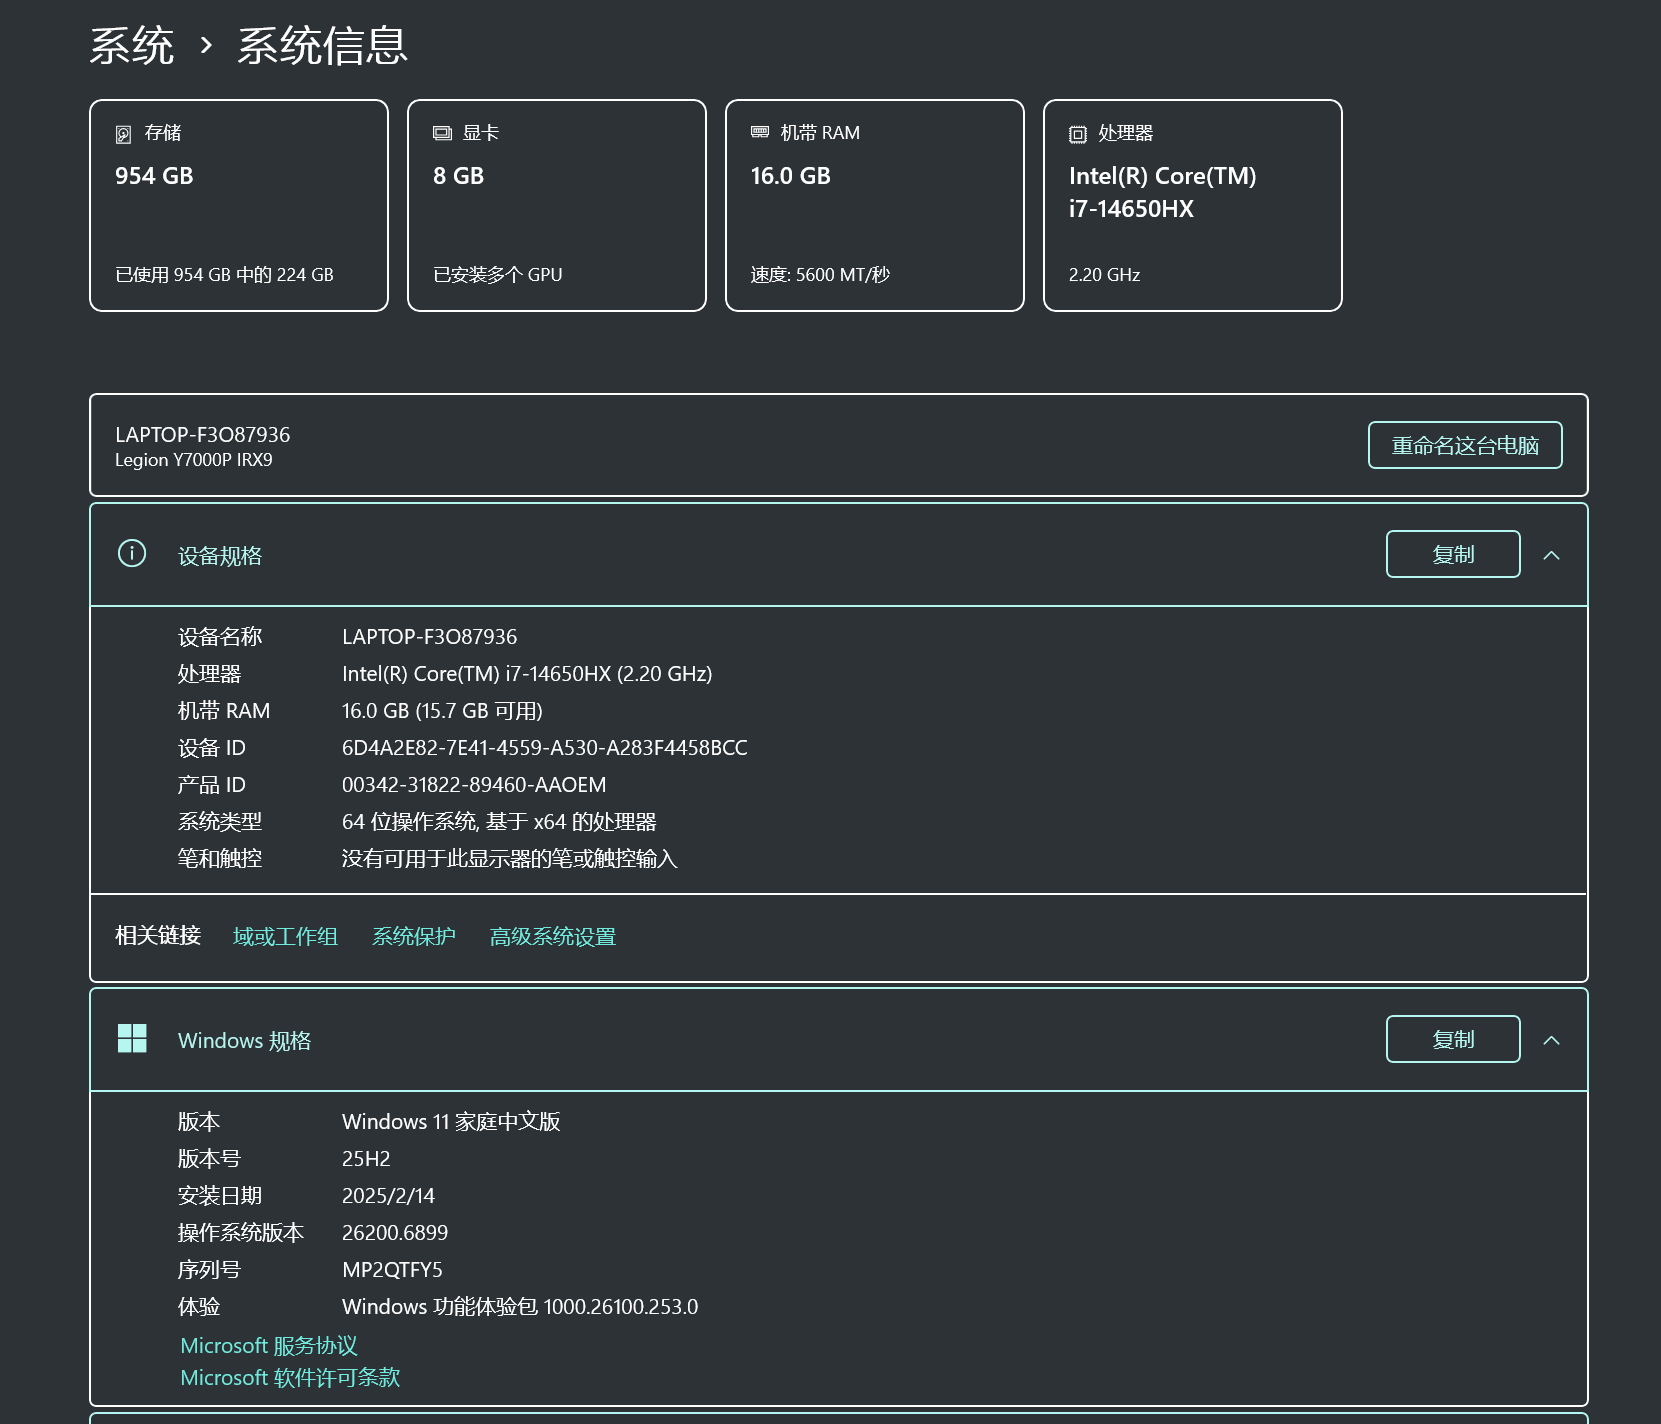Click the processor chip icon

point(1077,134)
